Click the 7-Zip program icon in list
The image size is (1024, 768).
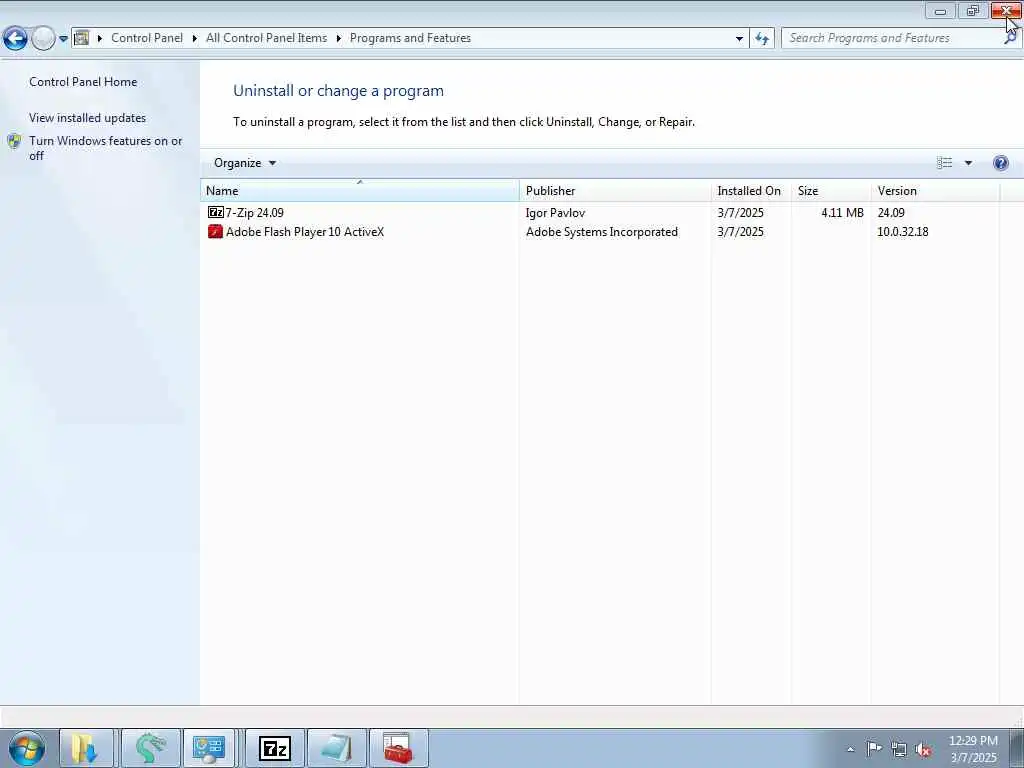[216, 212]
